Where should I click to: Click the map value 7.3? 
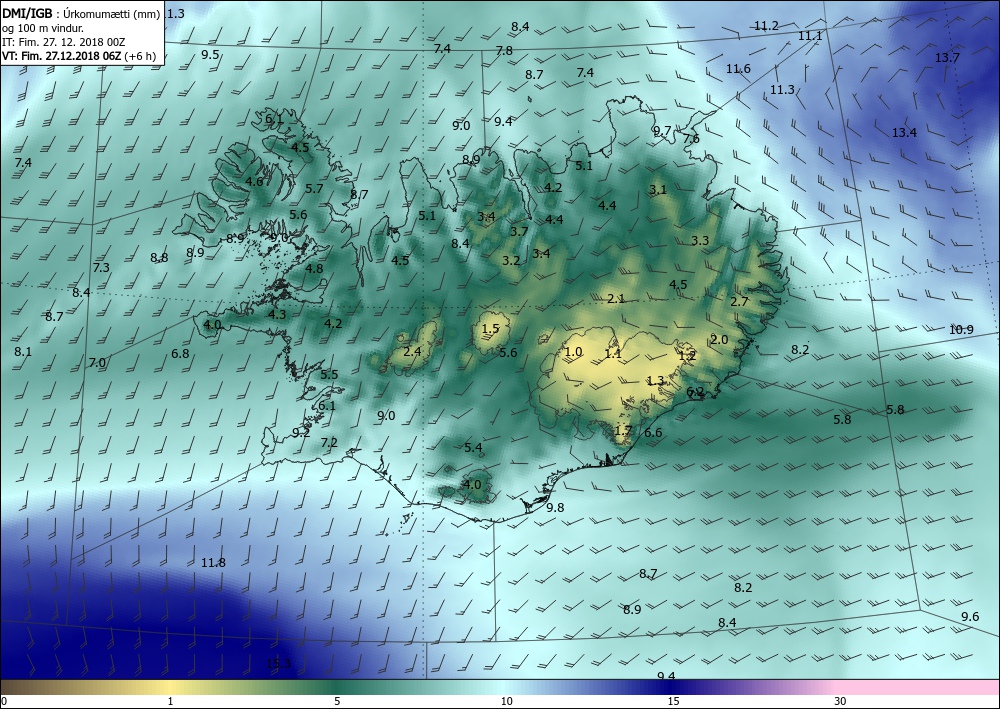click(x=101, y=268)
